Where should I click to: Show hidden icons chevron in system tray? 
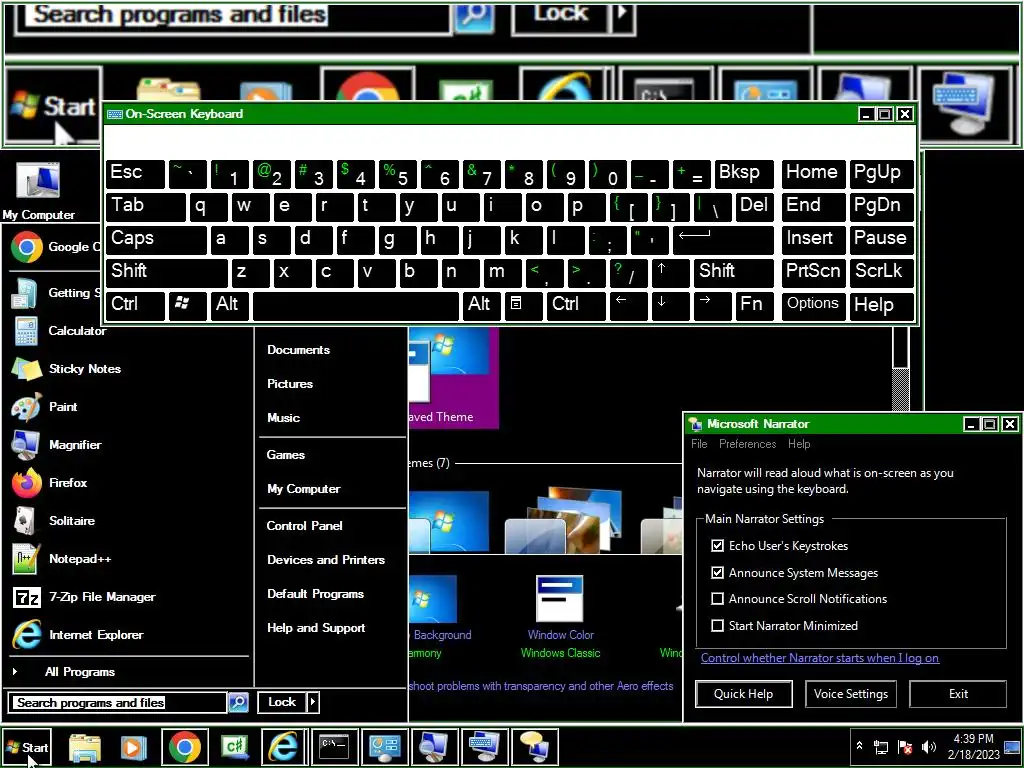pyautogui.click(x=859, y=746)
